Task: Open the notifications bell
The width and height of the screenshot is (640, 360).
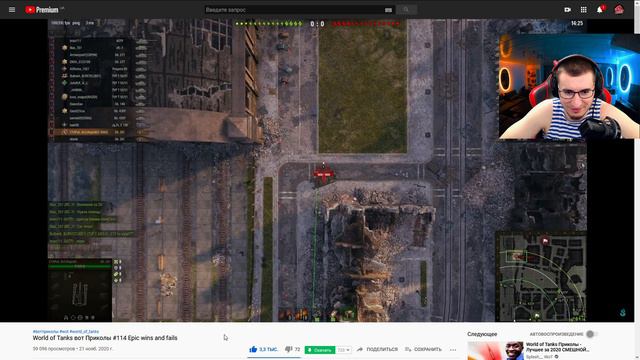Action: (600, 9)
